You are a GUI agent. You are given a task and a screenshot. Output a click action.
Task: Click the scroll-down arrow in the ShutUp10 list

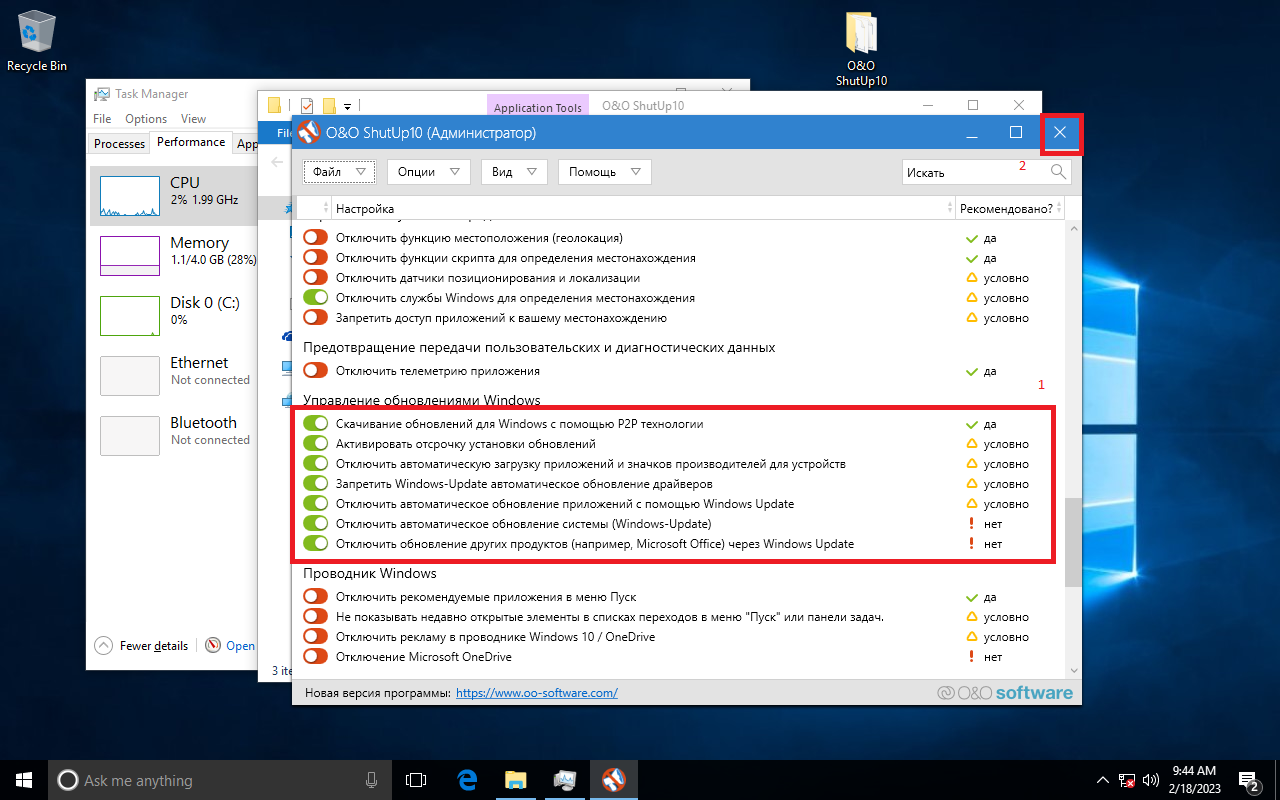(x=1073, y=670)
